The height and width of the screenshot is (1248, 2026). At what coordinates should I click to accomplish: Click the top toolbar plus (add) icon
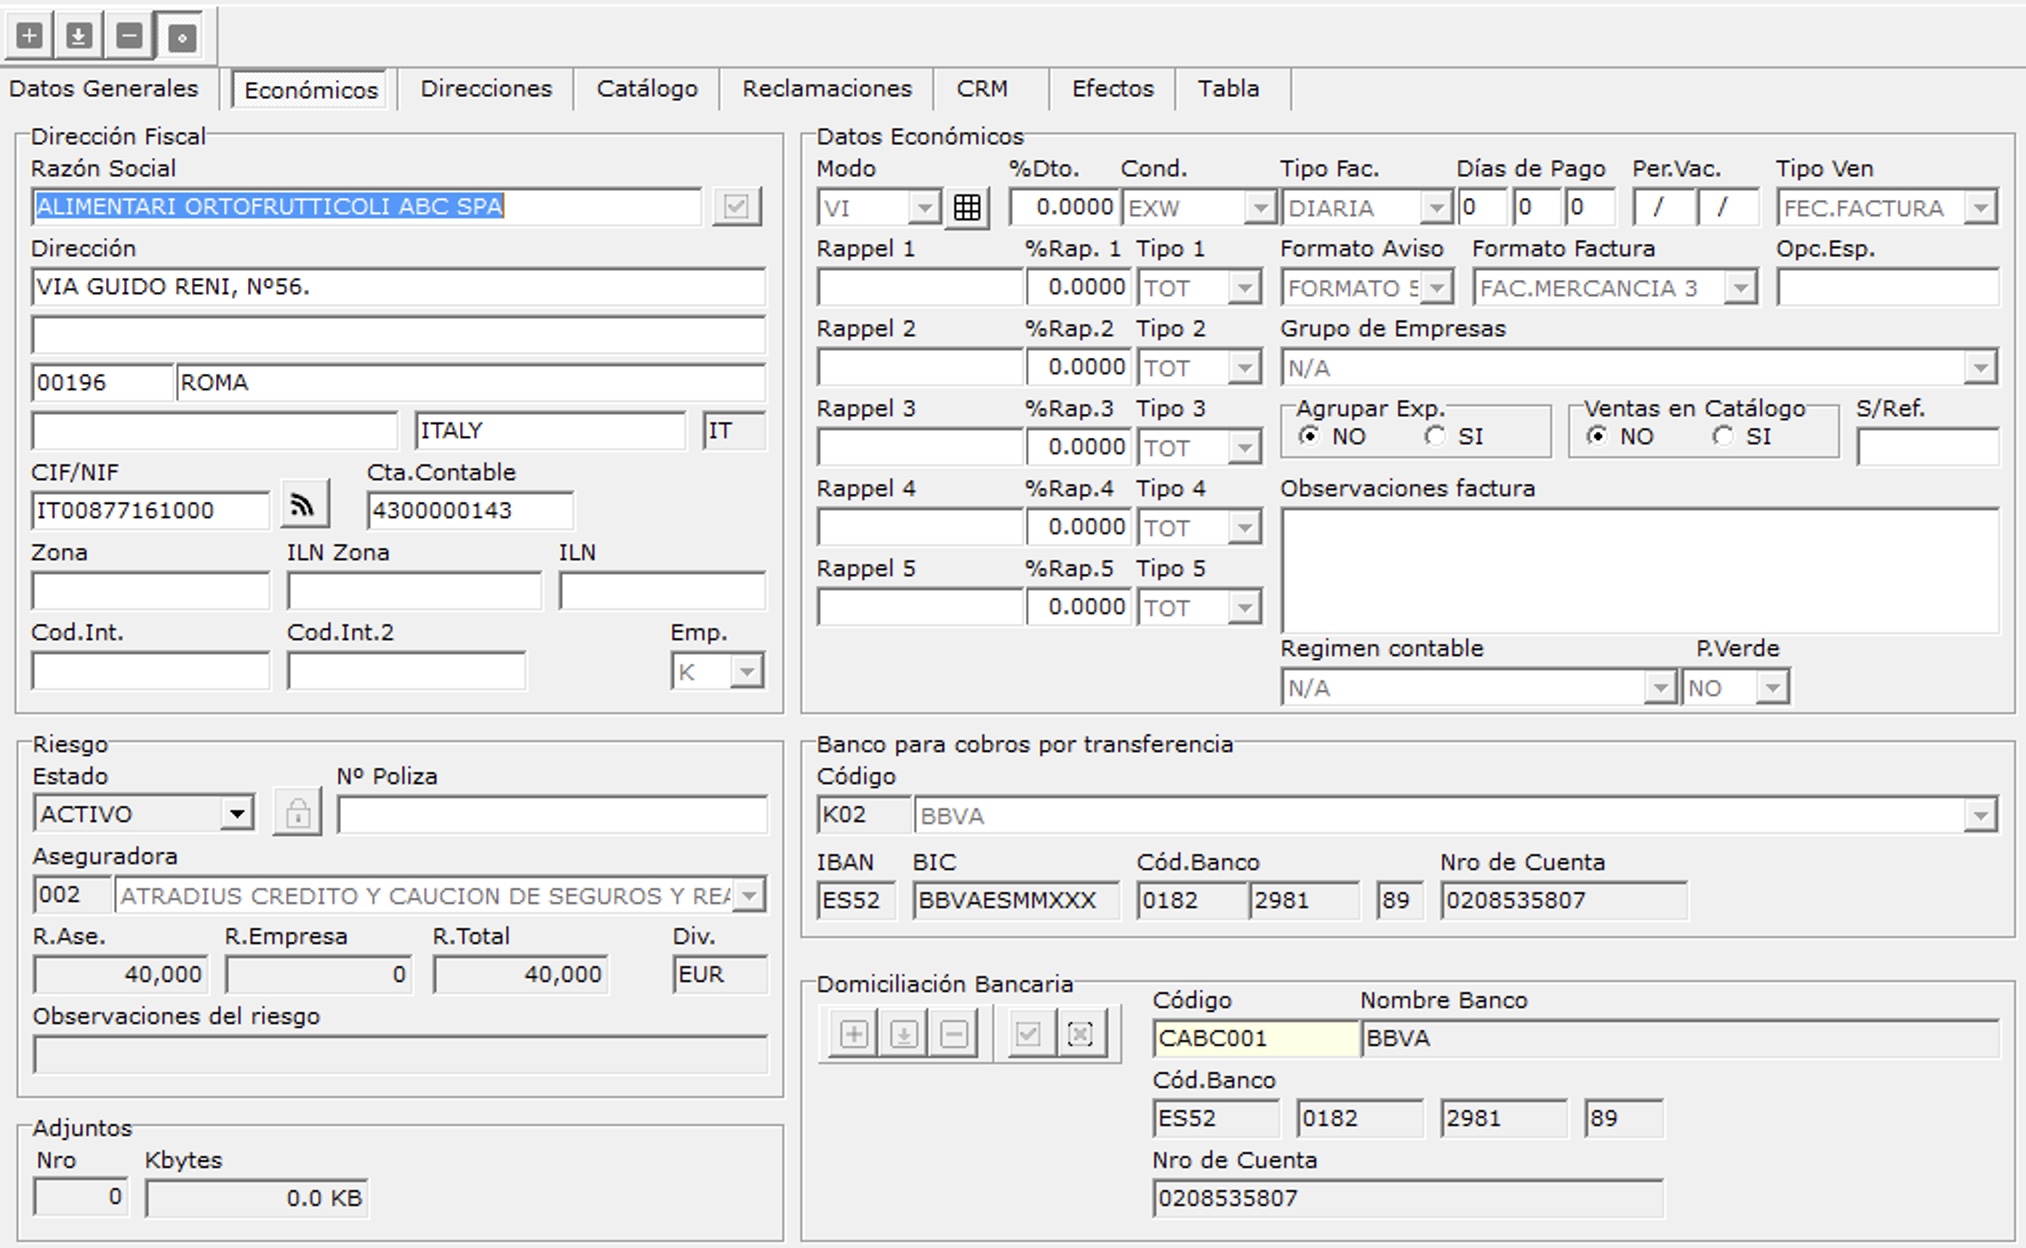(30, 37)
